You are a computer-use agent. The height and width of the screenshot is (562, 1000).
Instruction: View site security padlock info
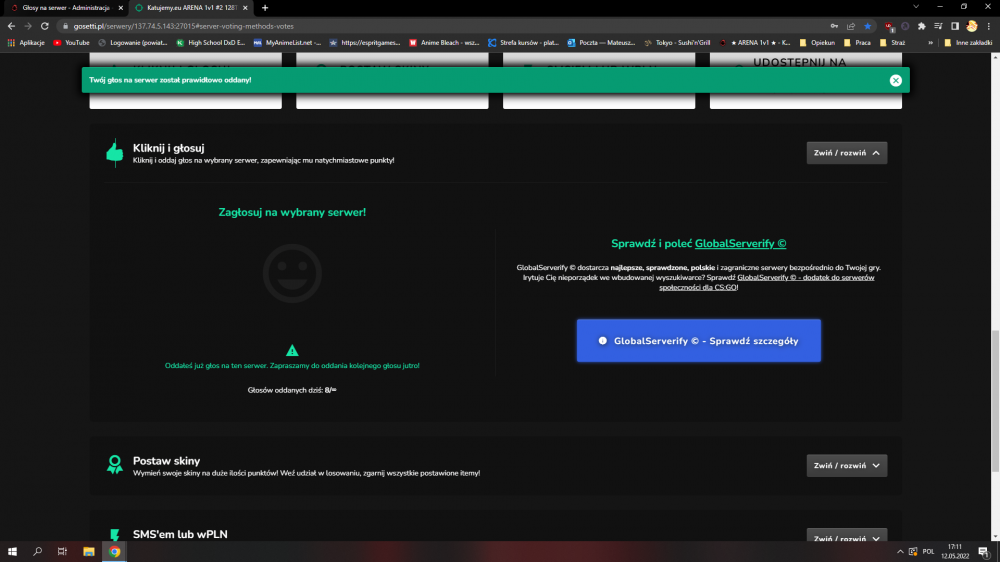pos(65,26)
